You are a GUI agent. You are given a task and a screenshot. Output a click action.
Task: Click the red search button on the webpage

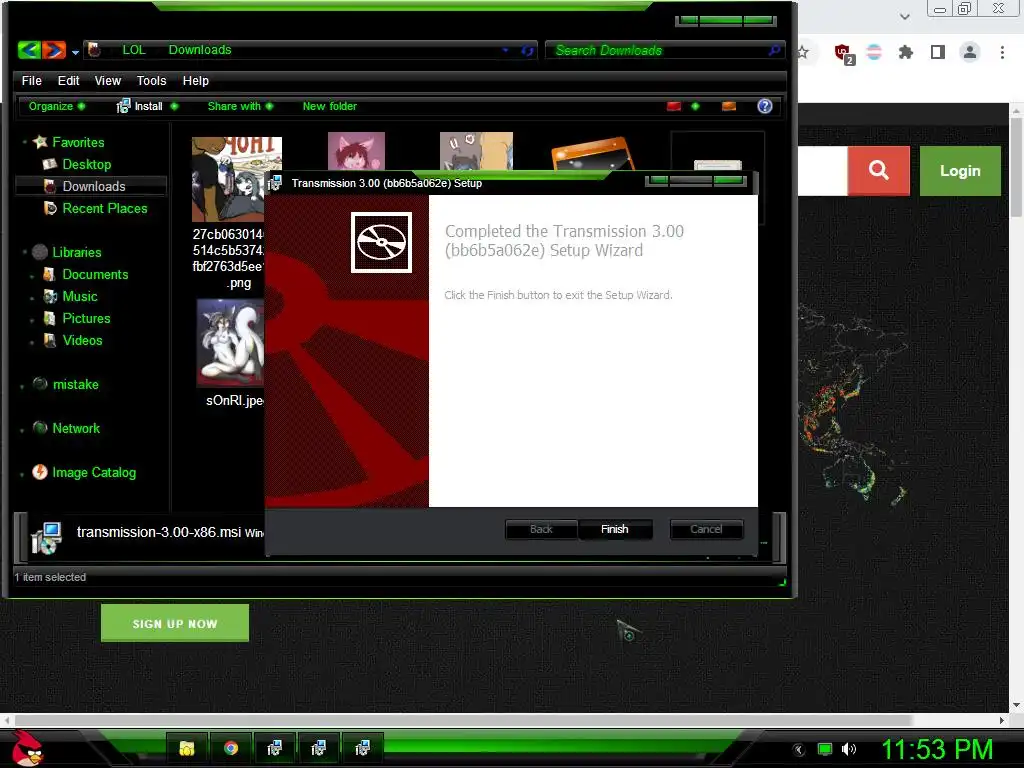(x=878, y=170)
